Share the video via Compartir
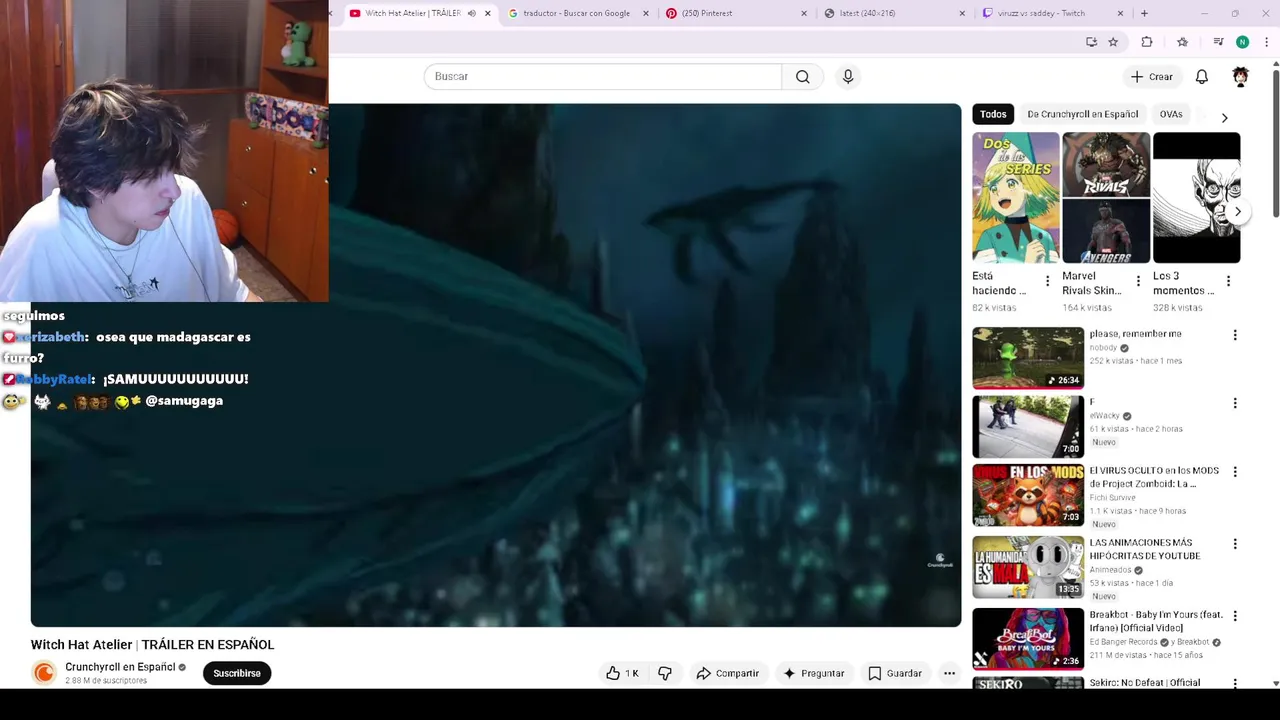The width and height of the screenshot is (1280, 720). click(x=728, y=673)
